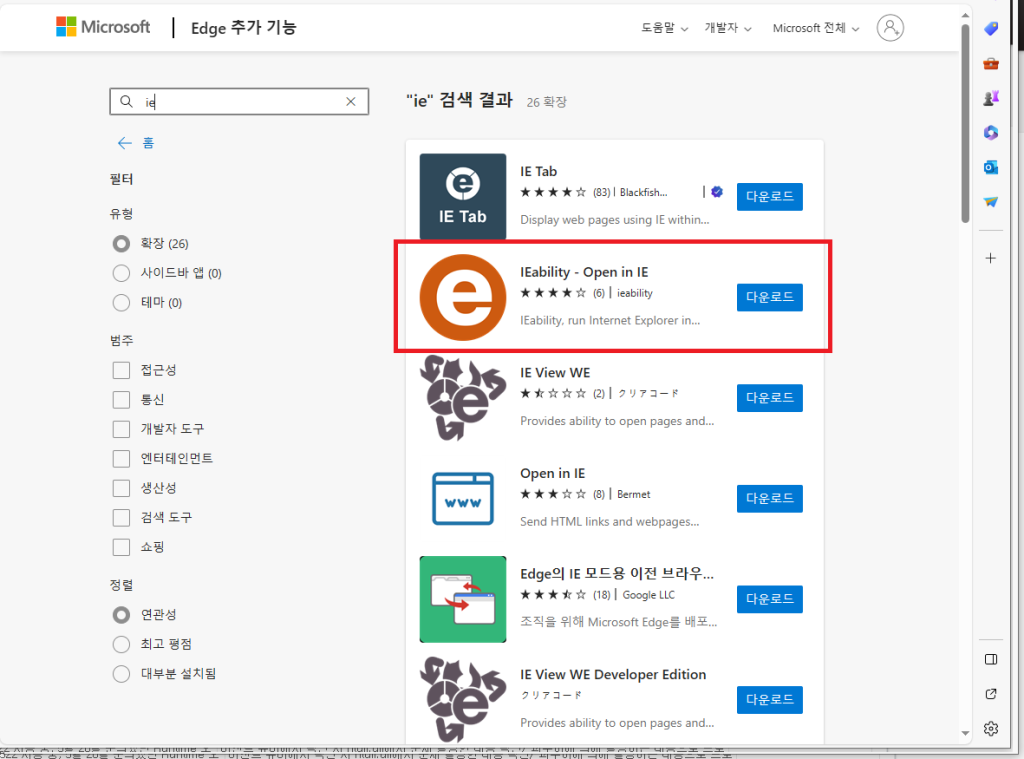Download IE View WE Developer Edition
The image size is (1024, 759).
click(x=769, y=700)
